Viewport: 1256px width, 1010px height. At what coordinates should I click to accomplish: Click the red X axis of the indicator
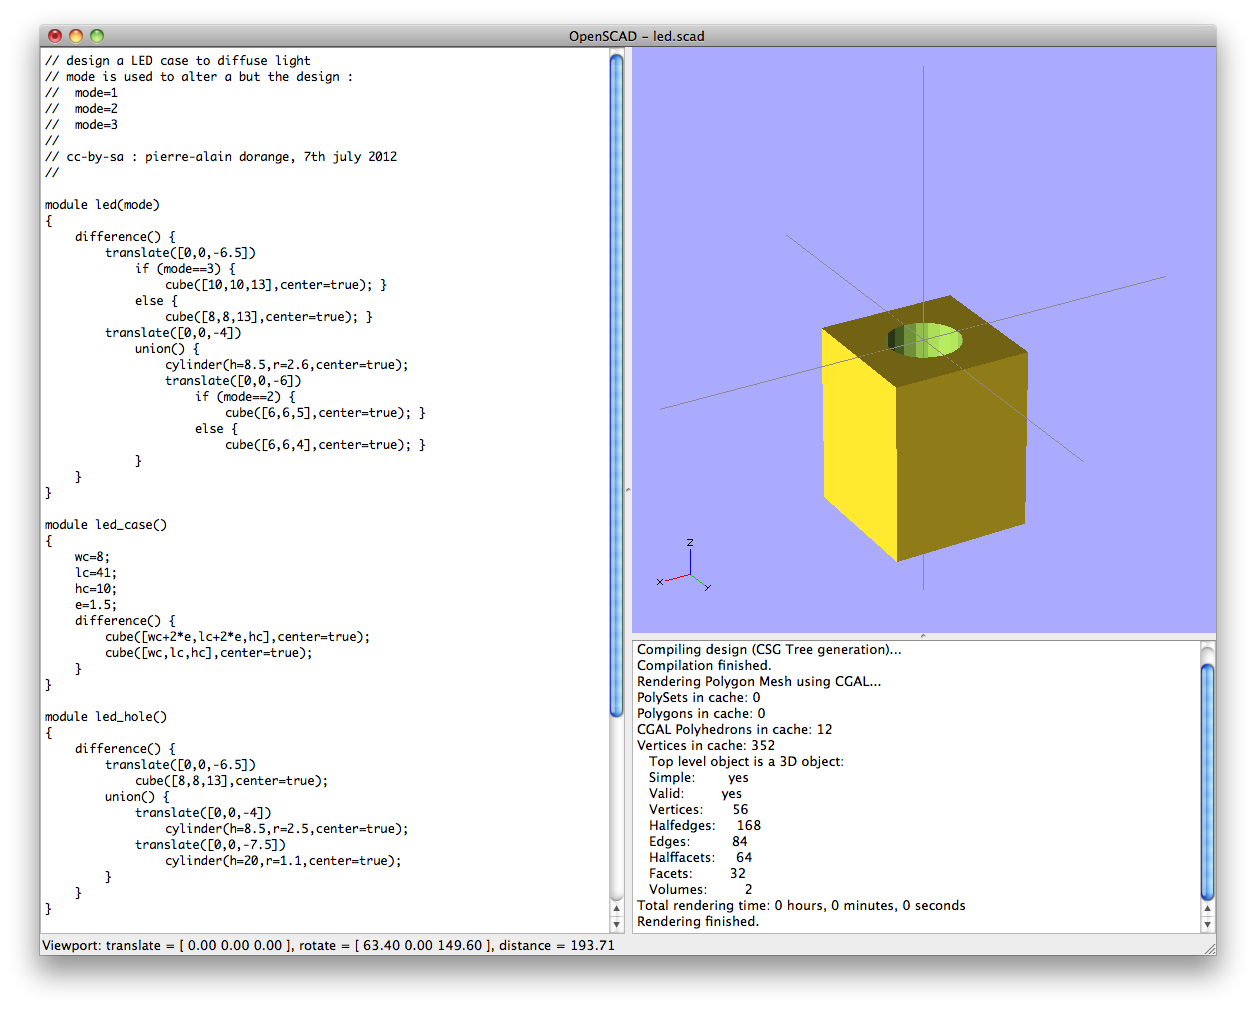click(678, 577)
